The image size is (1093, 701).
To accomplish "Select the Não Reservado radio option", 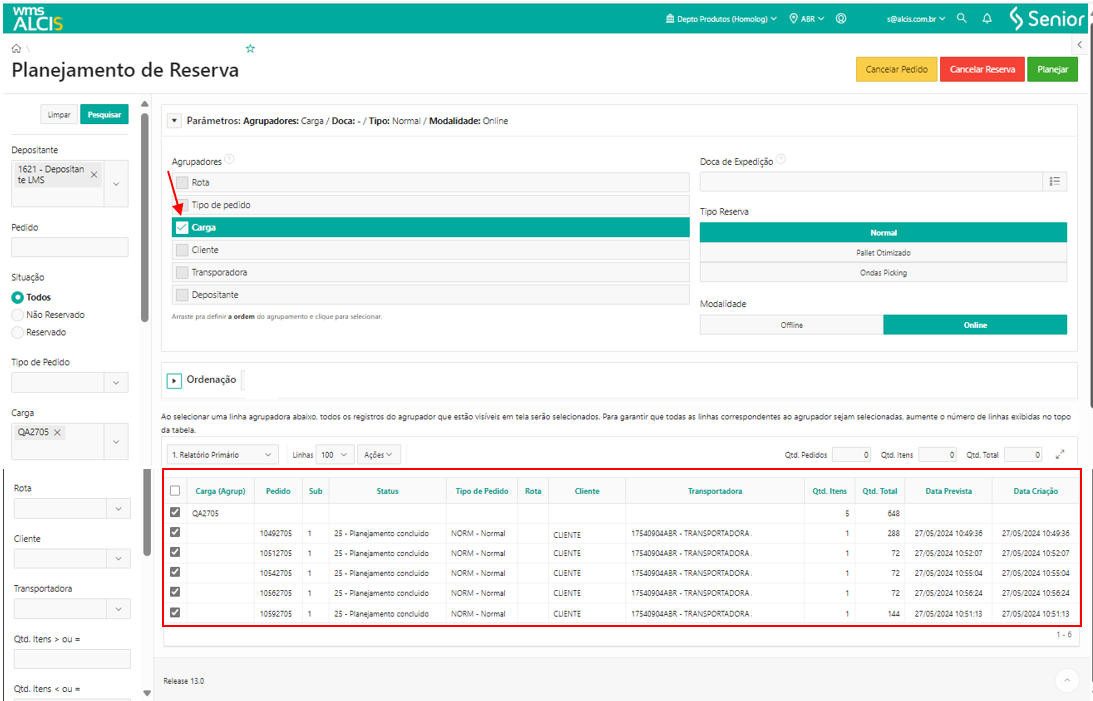I will click(x=18, y=315).
